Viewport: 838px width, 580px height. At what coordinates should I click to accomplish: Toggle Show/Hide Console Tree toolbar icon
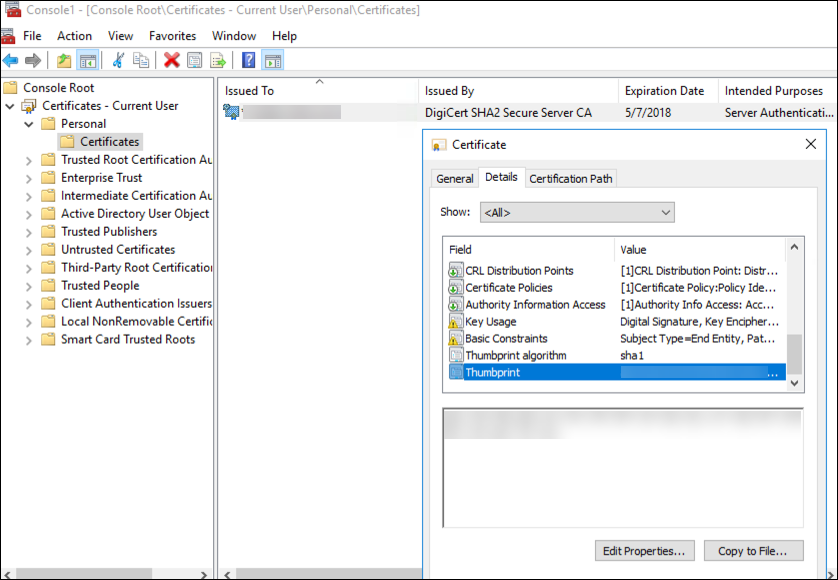click(87, 60)
